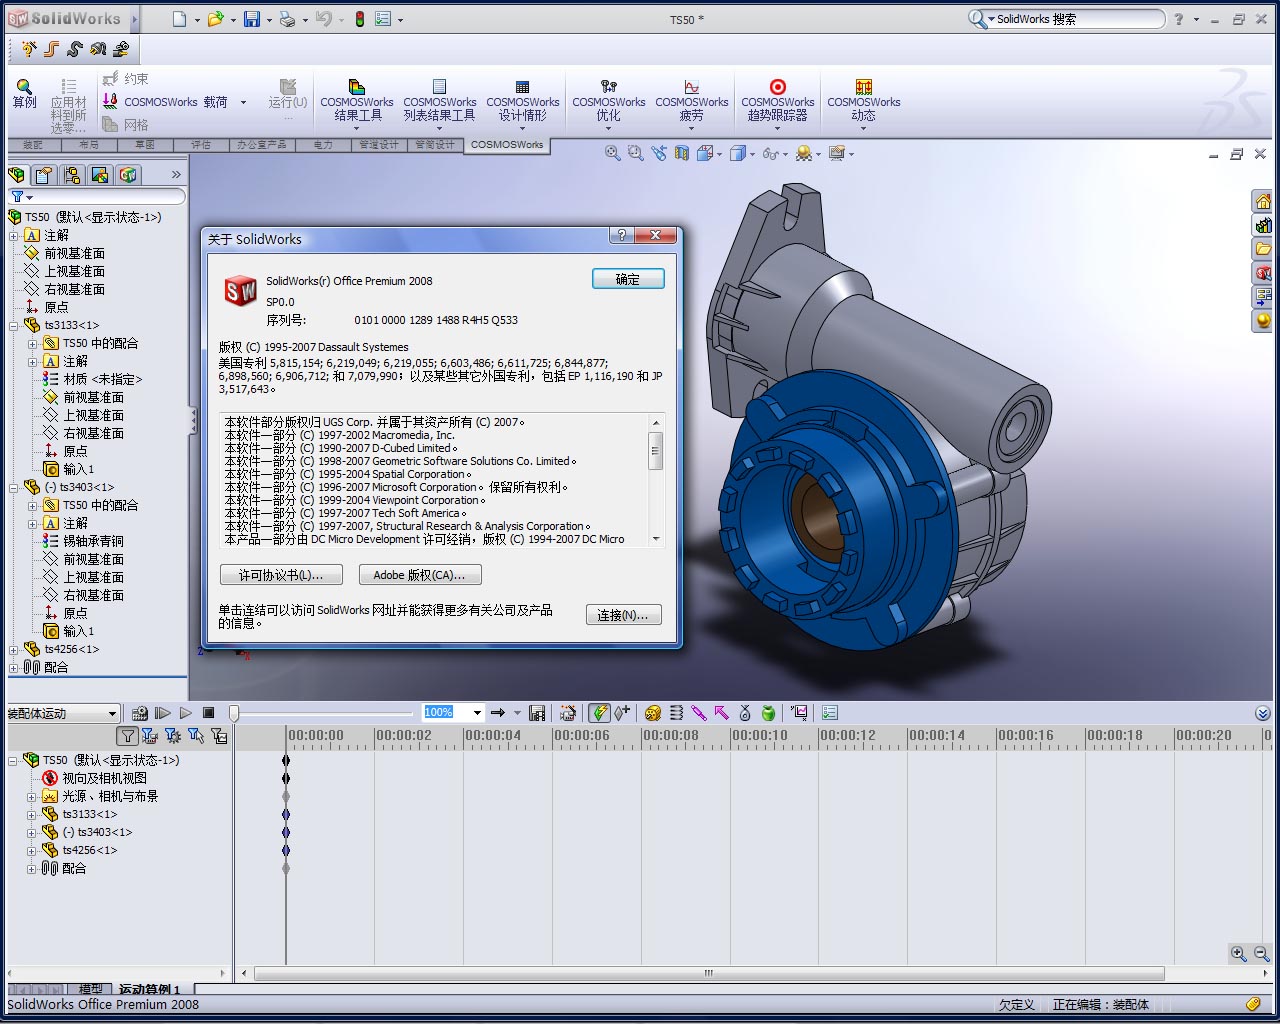The image size is (1280, 1024).
Task: Click the Gravity apple icon in the motion toolbar
Action: [x=768, y=713]
